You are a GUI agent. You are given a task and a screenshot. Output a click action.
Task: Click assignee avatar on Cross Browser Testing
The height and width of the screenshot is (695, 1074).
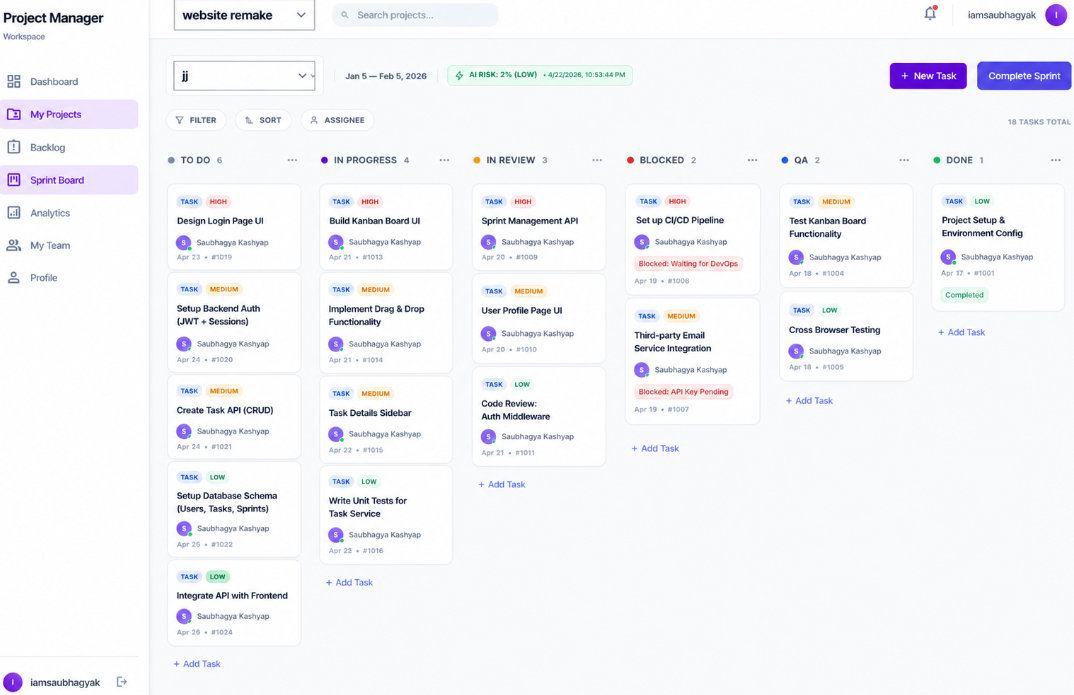(x=796, y=351)
